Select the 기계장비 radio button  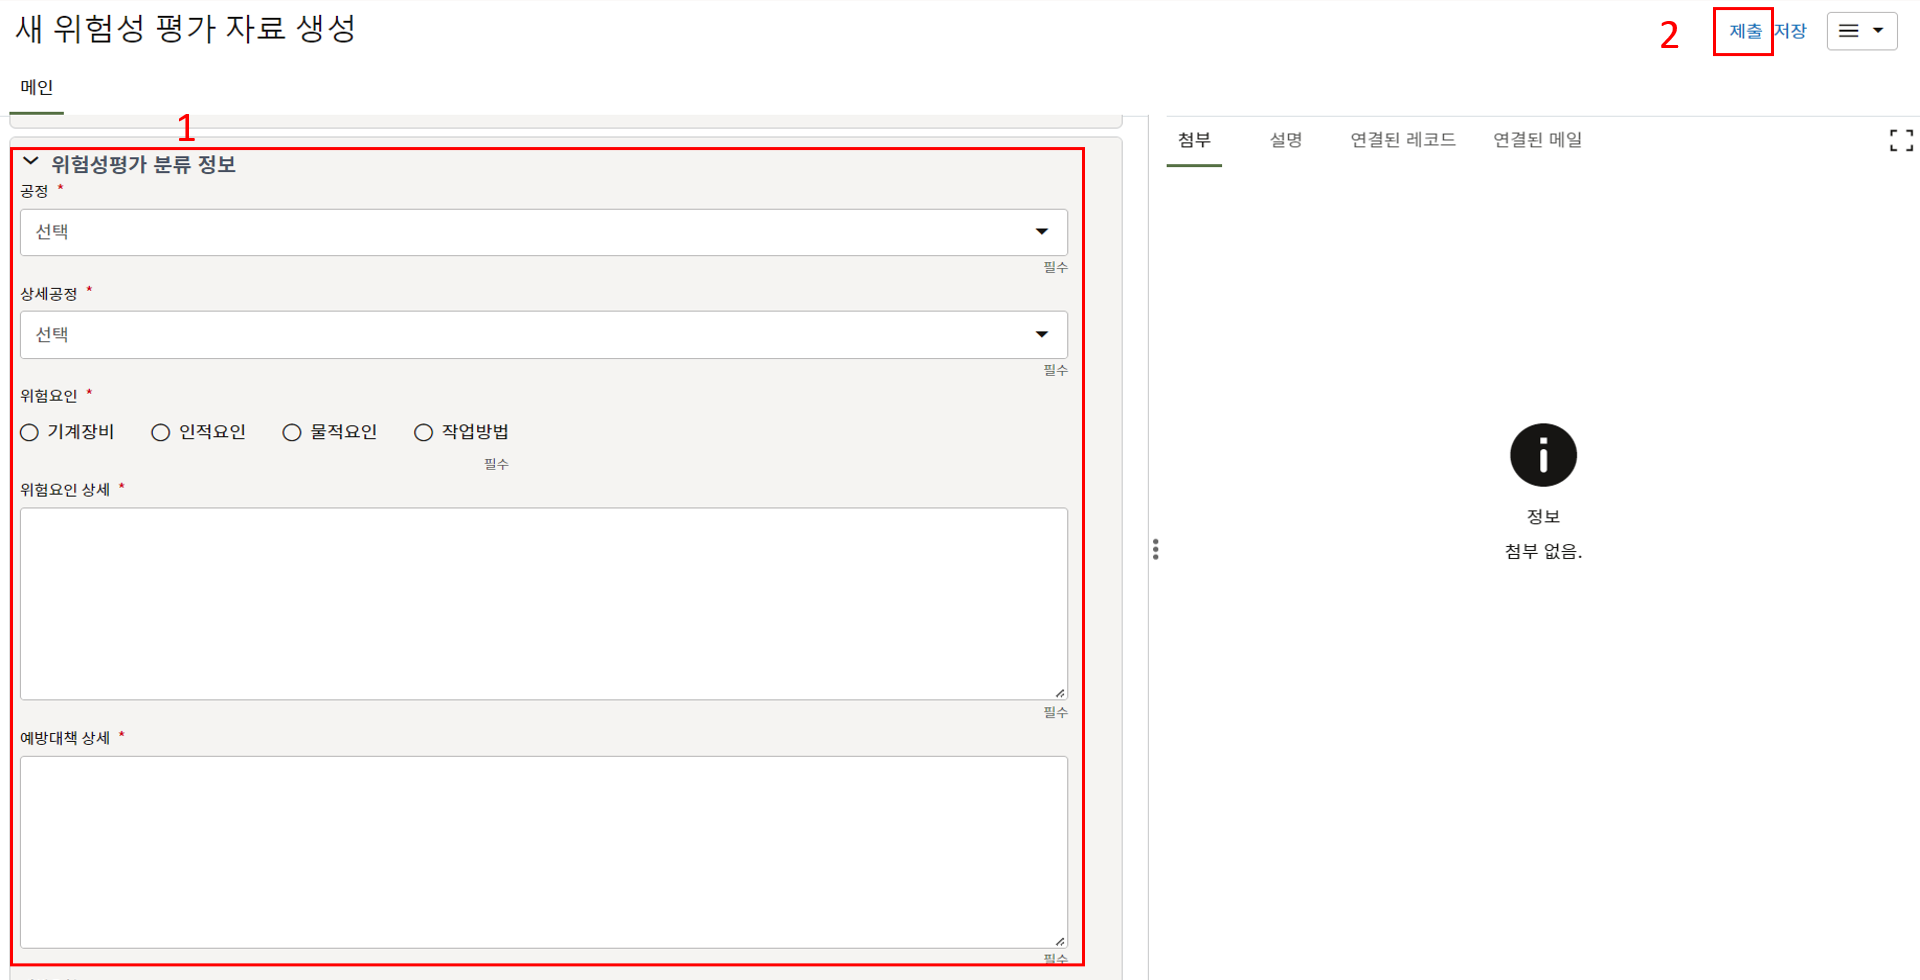click(30, 432)
